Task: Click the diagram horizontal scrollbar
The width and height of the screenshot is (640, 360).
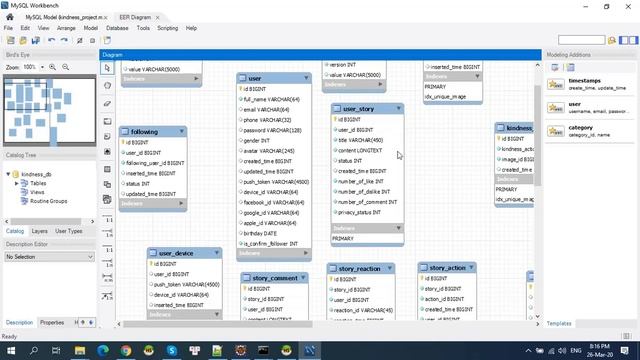Action: 218,324
